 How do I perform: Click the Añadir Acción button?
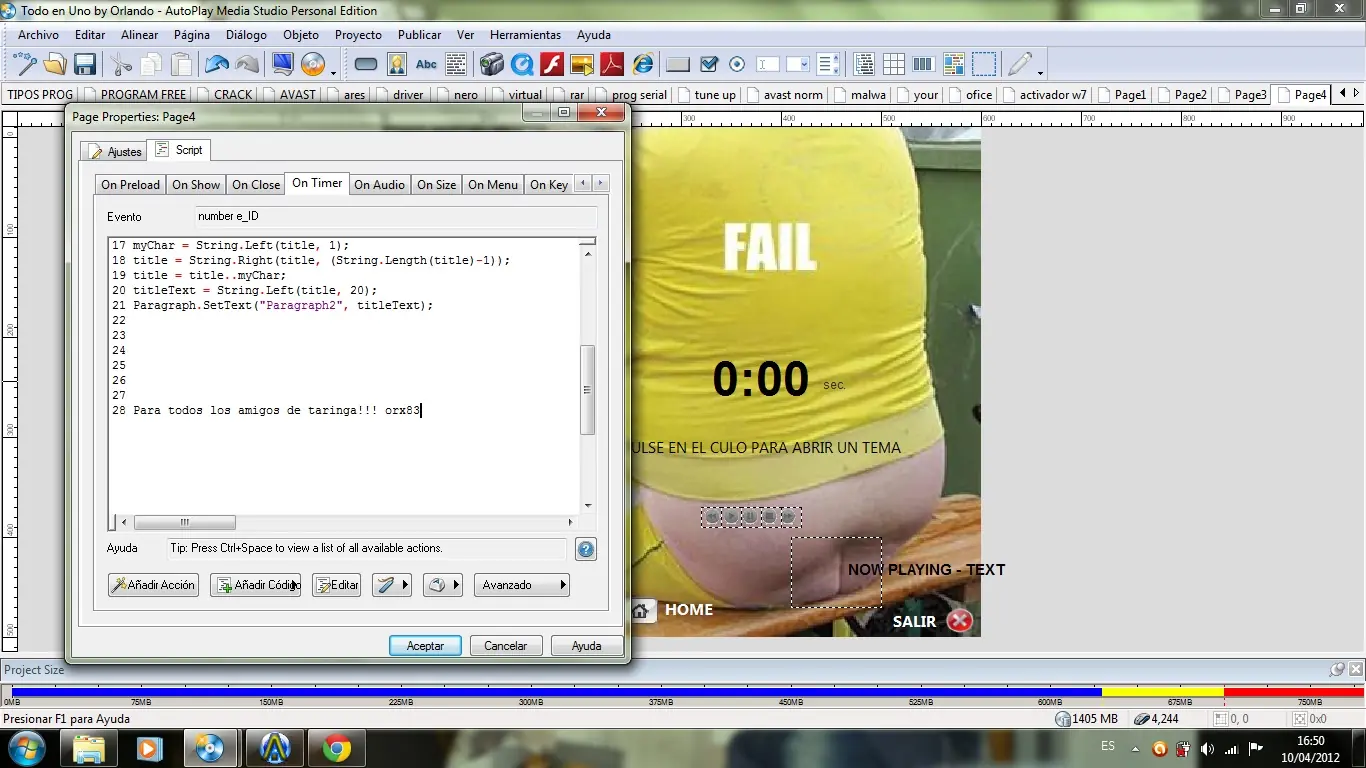pos(153,585)
